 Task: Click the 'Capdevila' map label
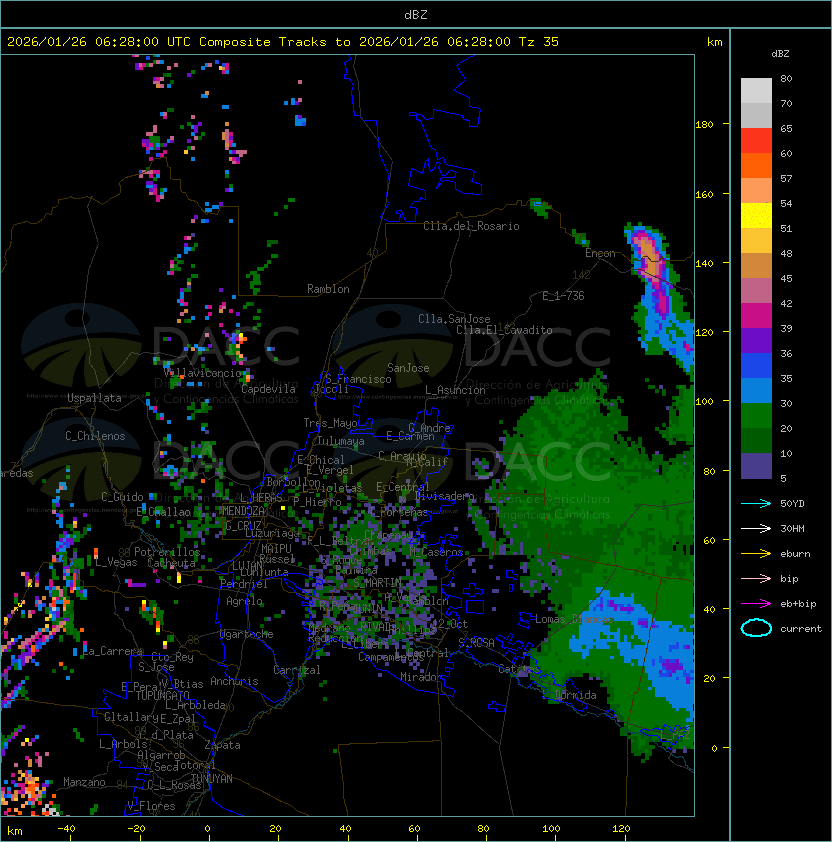(x=269, y=389)
